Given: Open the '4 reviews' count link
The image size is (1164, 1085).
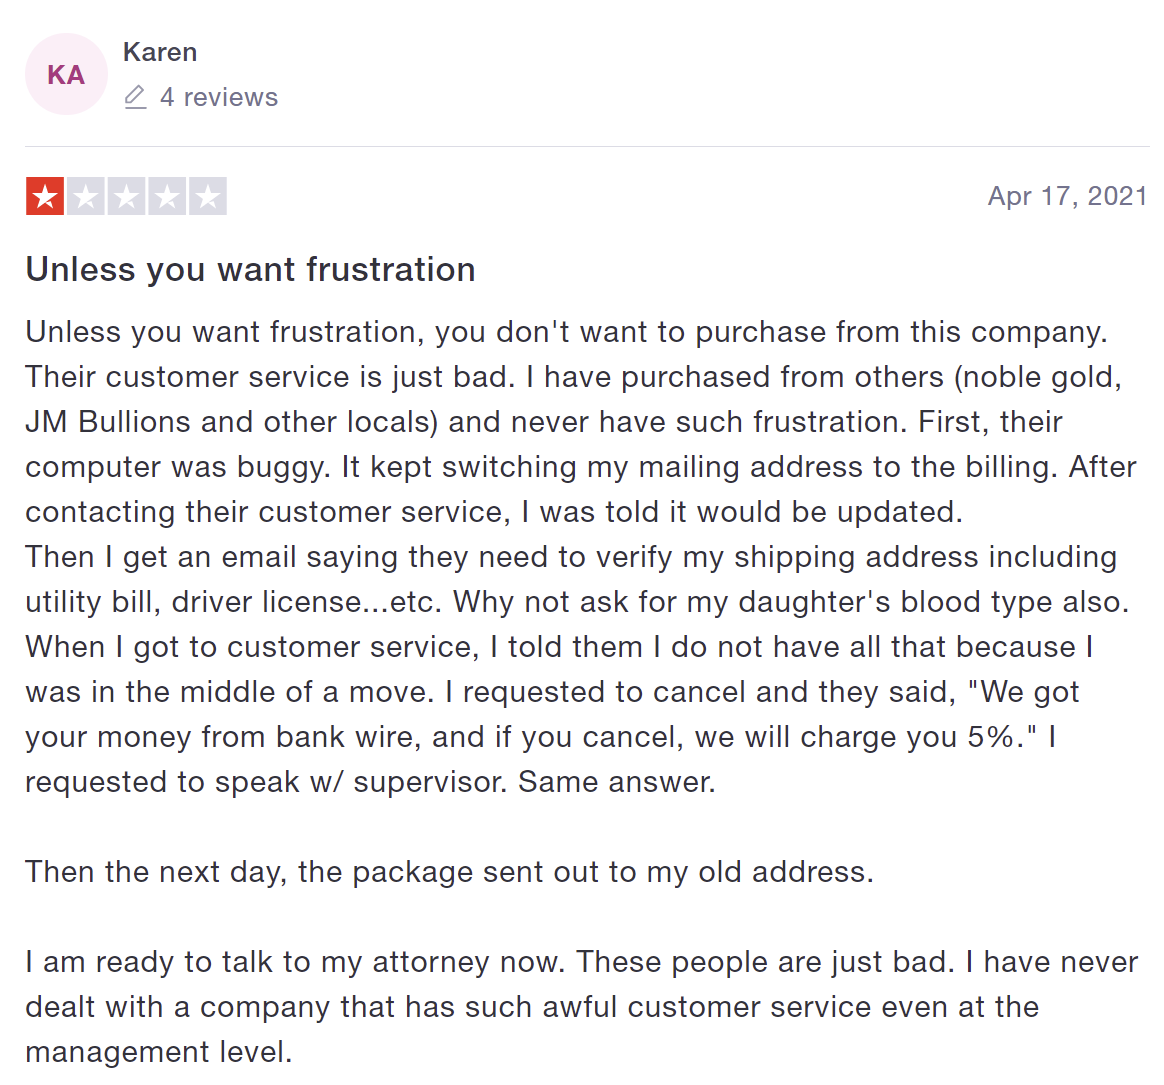Looking at the screenshot, I should (218, 97).
